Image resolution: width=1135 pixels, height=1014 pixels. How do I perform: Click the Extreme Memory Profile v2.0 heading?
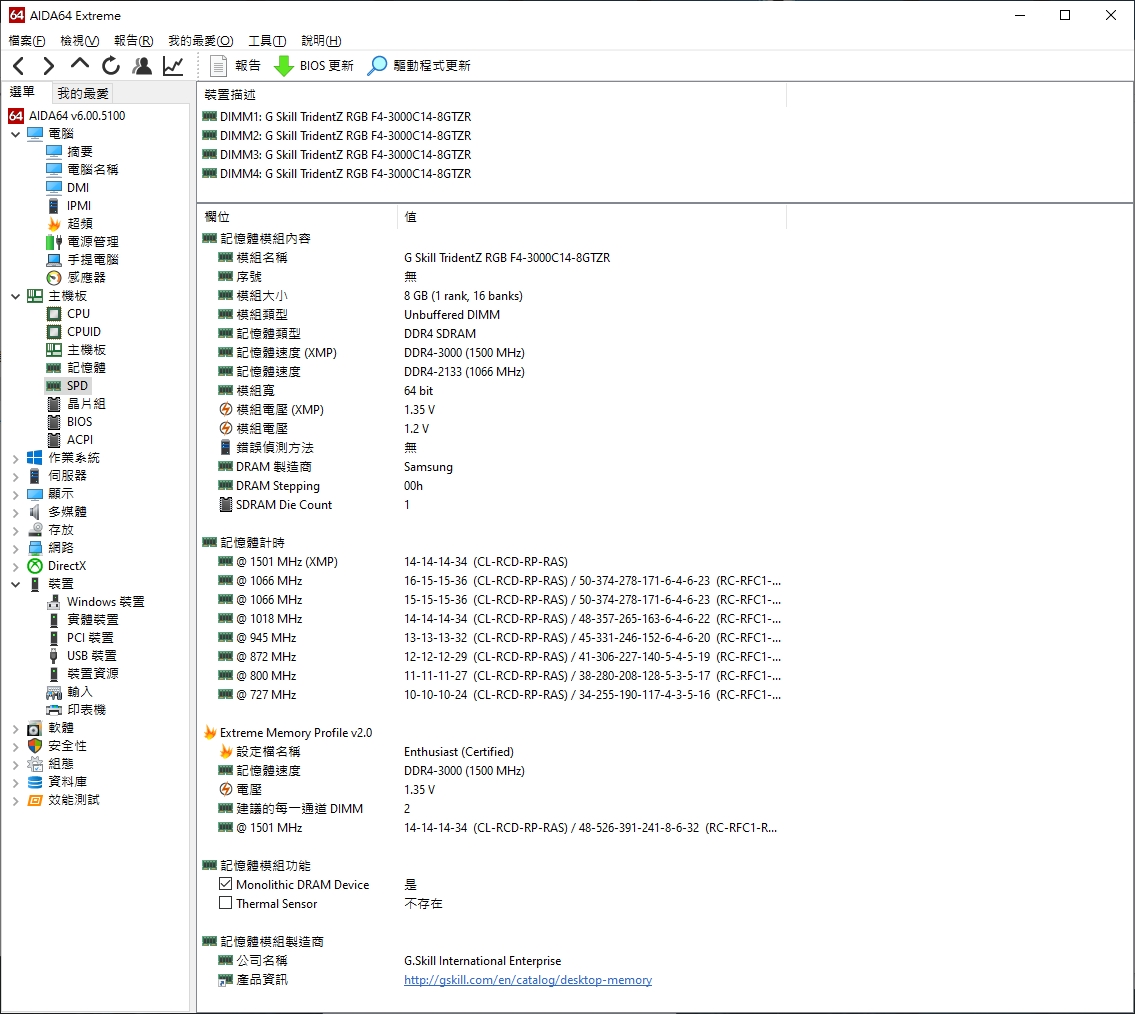(x=296, y=732)
